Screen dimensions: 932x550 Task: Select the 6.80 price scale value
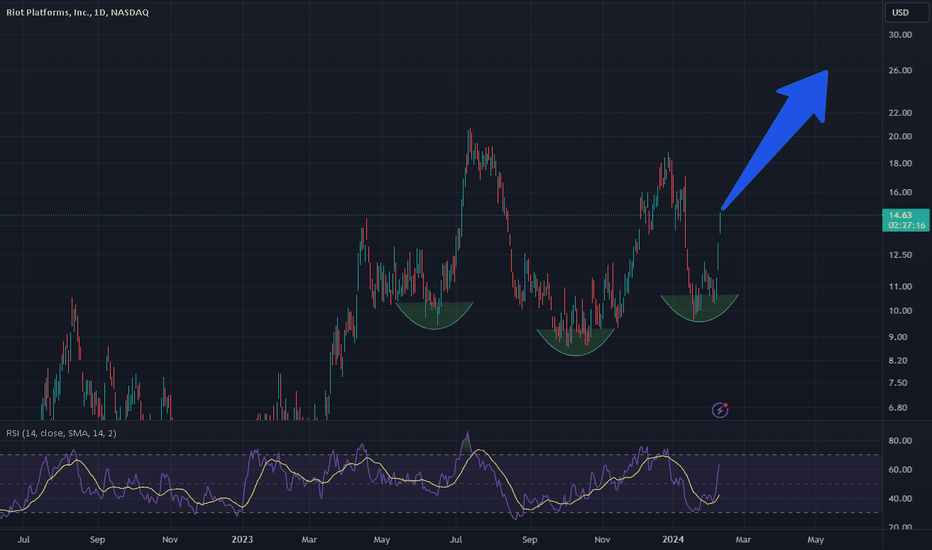(x=898, y=407)
